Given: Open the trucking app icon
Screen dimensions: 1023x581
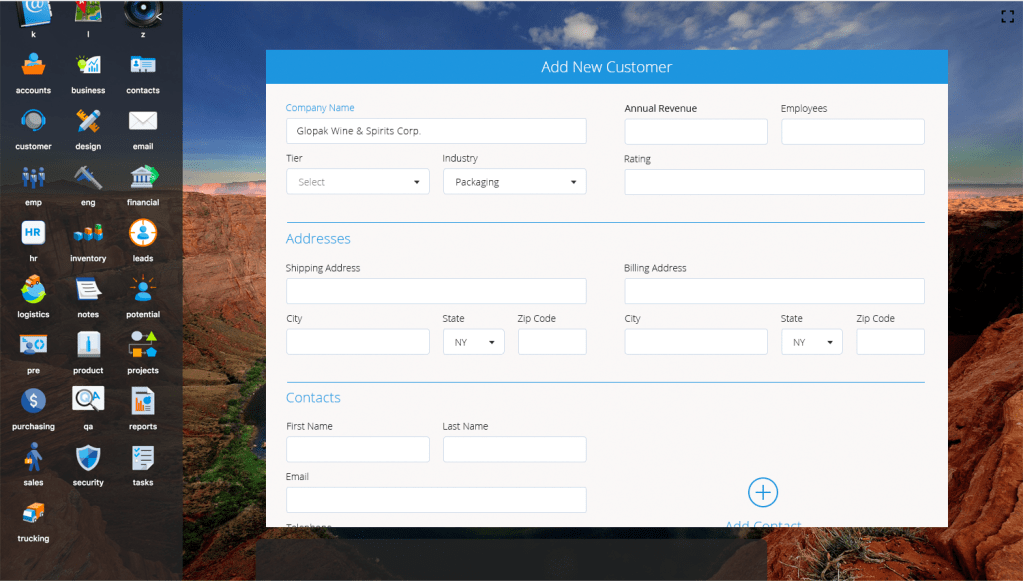Looking at the screenshot, I should pyautogui.click(x=33, y=514).
